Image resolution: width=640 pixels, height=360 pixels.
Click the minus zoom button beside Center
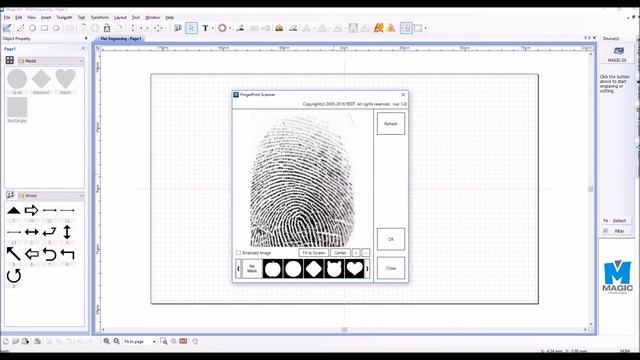(366, 253)
